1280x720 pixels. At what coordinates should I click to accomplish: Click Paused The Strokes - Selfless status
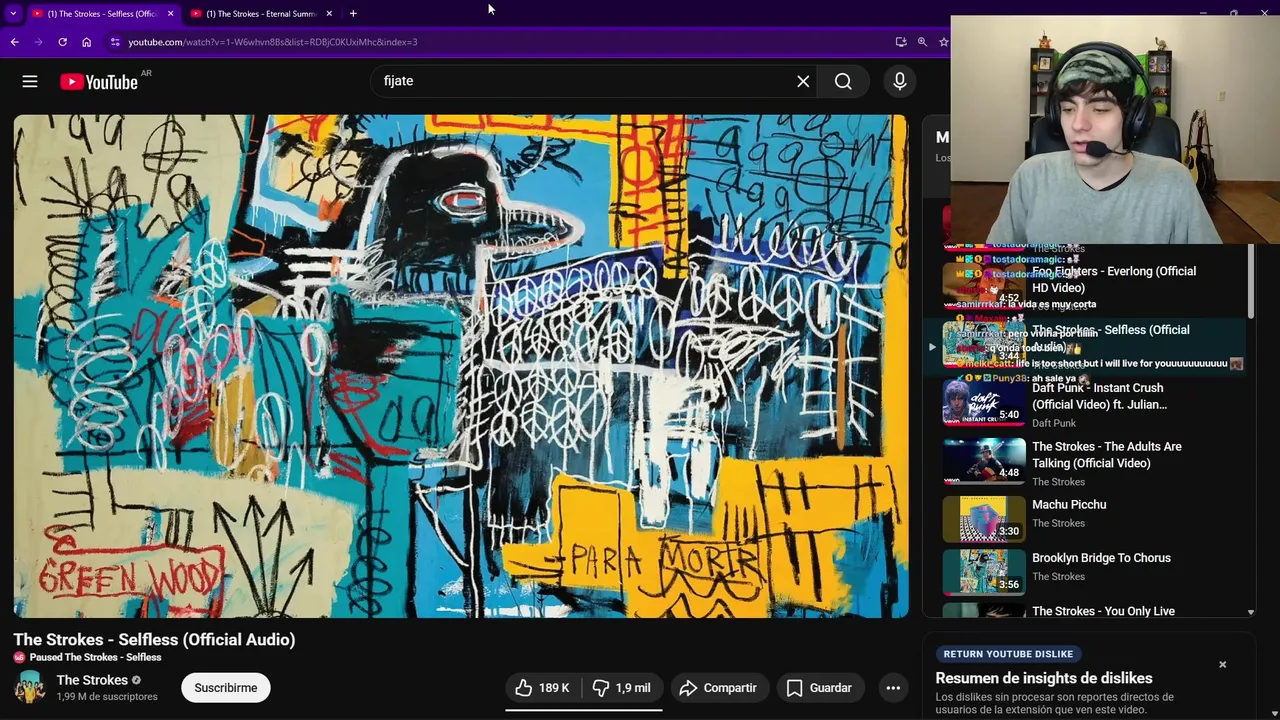coord(95,657)
